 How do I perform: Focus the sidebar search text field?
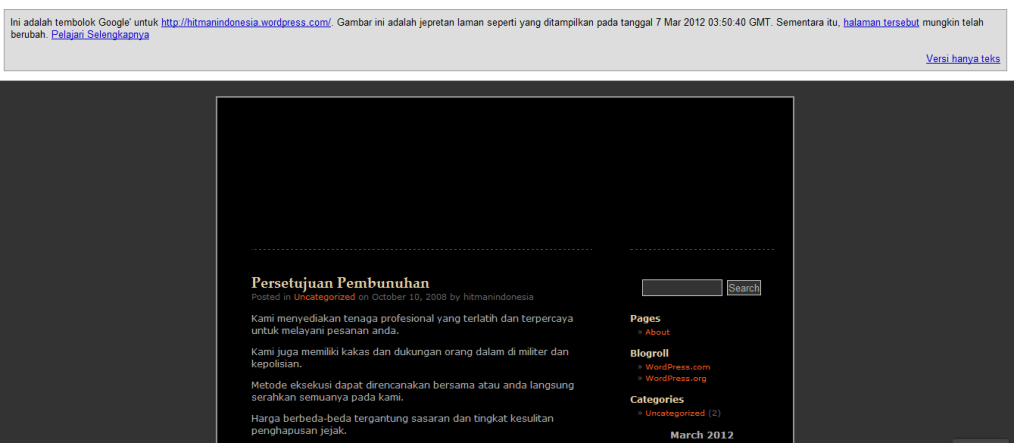click(681, 288)
